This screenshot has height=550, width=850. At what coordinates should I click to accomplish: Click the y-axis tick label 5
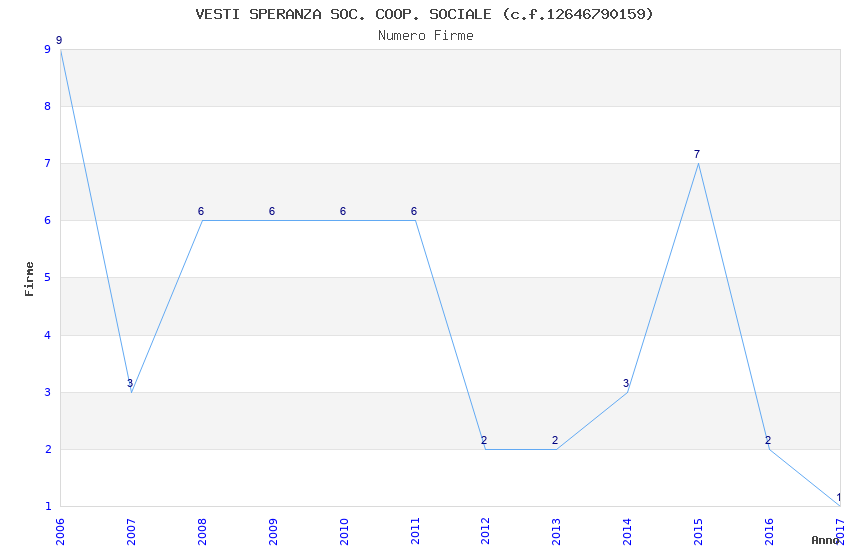[48, 277]
